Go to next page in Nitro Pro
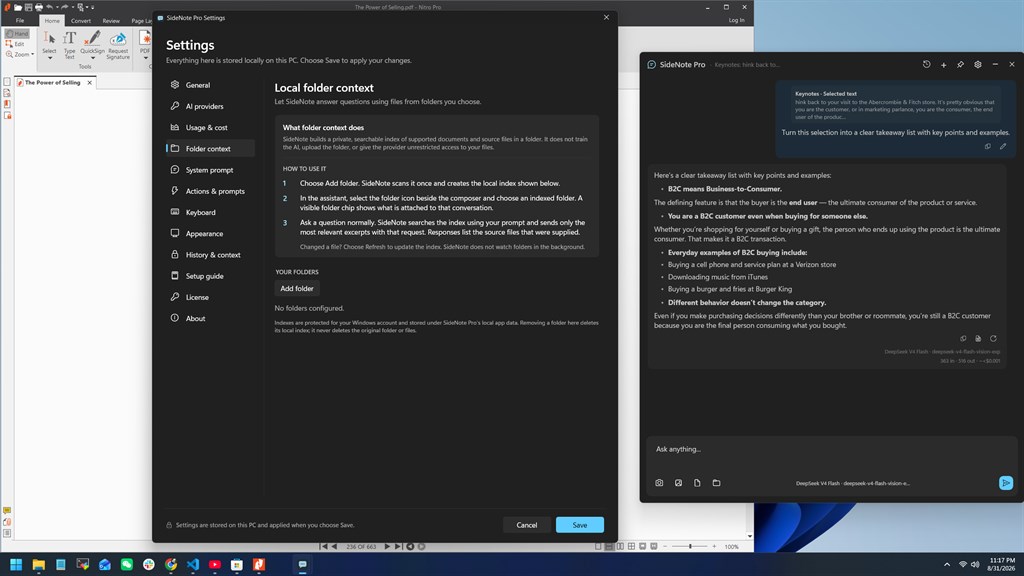The height and width of the screenshot is (576, 1024). [x=387, y=547]
